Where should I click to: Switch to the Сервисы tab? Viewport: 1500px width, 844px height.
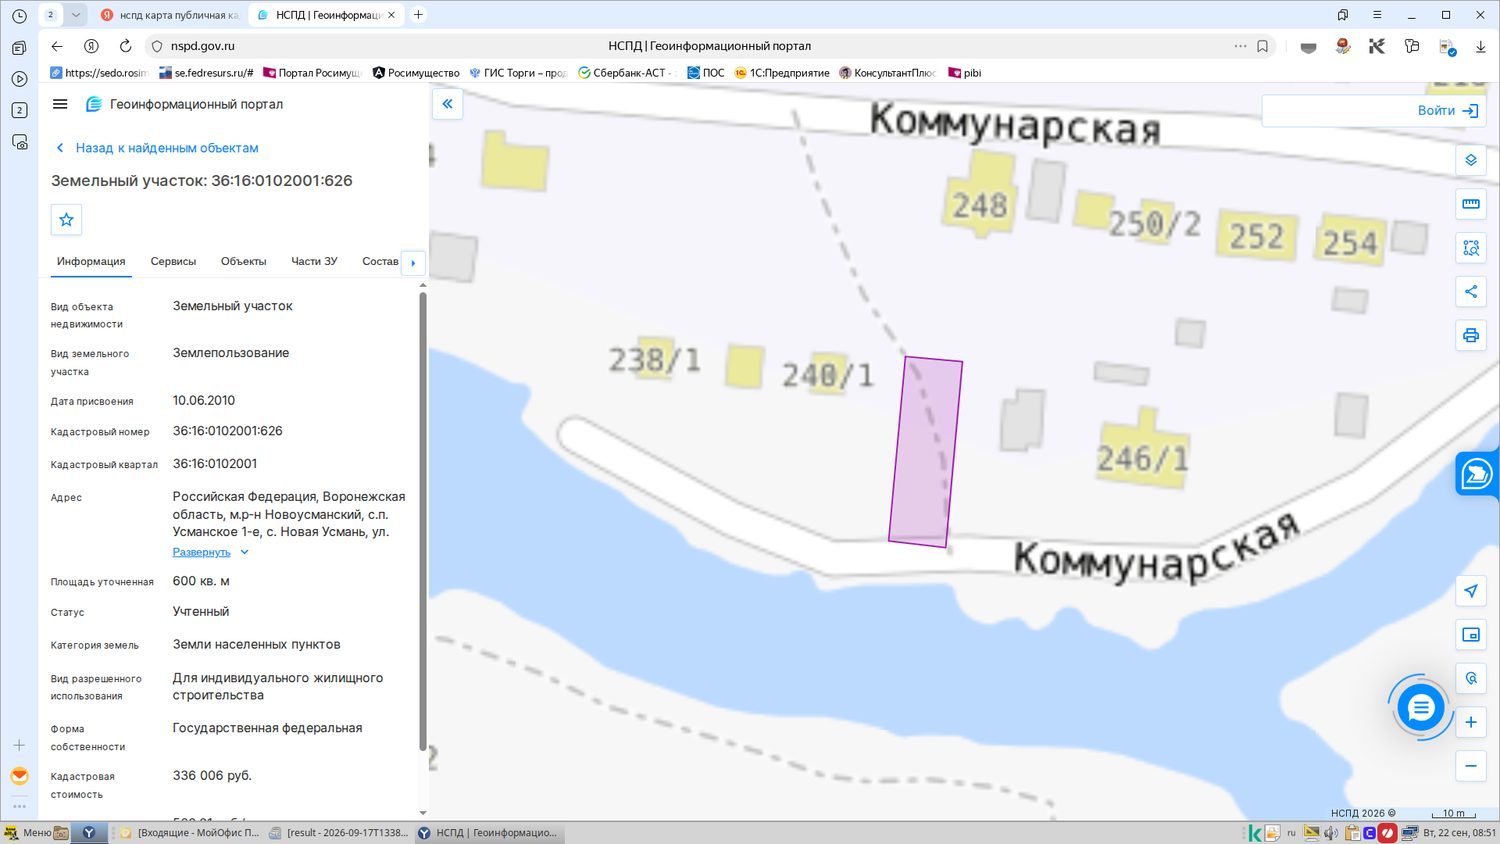173,261
